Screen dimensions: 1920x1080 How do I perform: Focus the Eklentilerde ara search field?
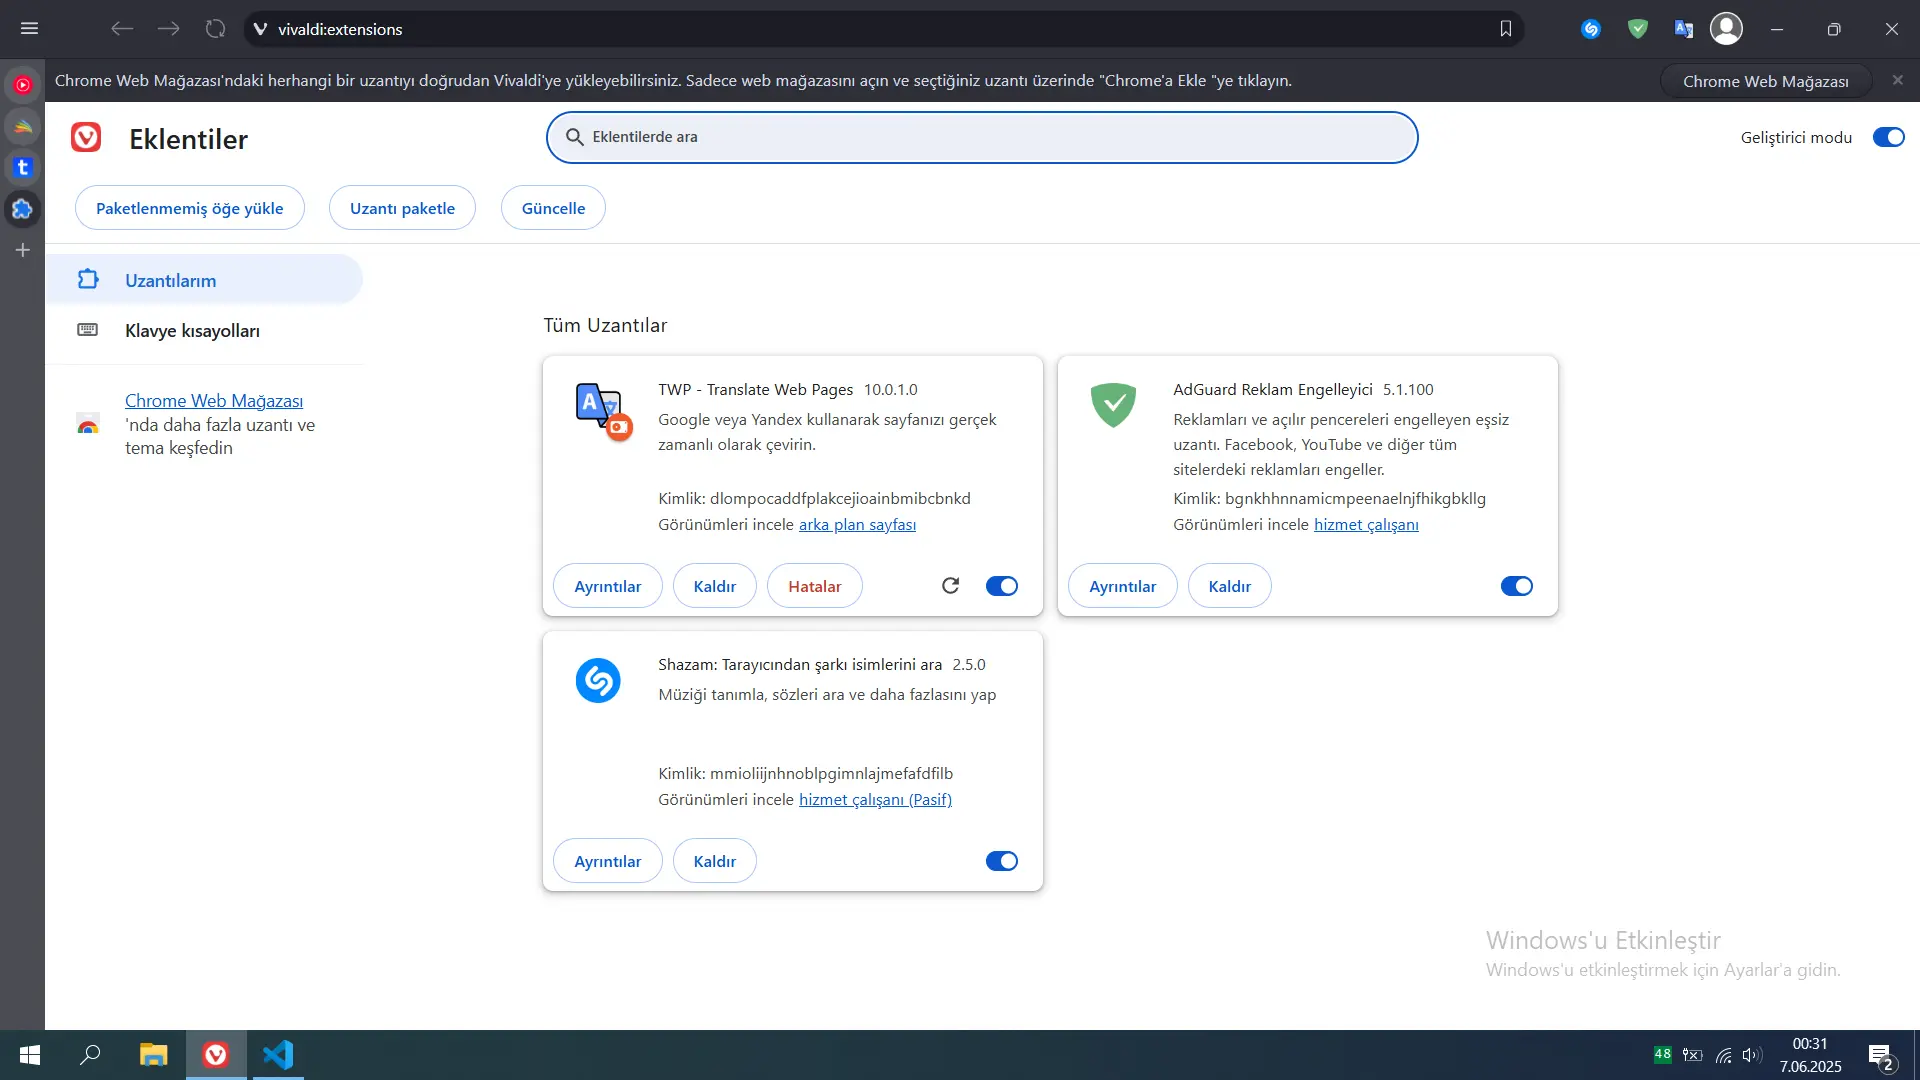click(x=982, y=137)
